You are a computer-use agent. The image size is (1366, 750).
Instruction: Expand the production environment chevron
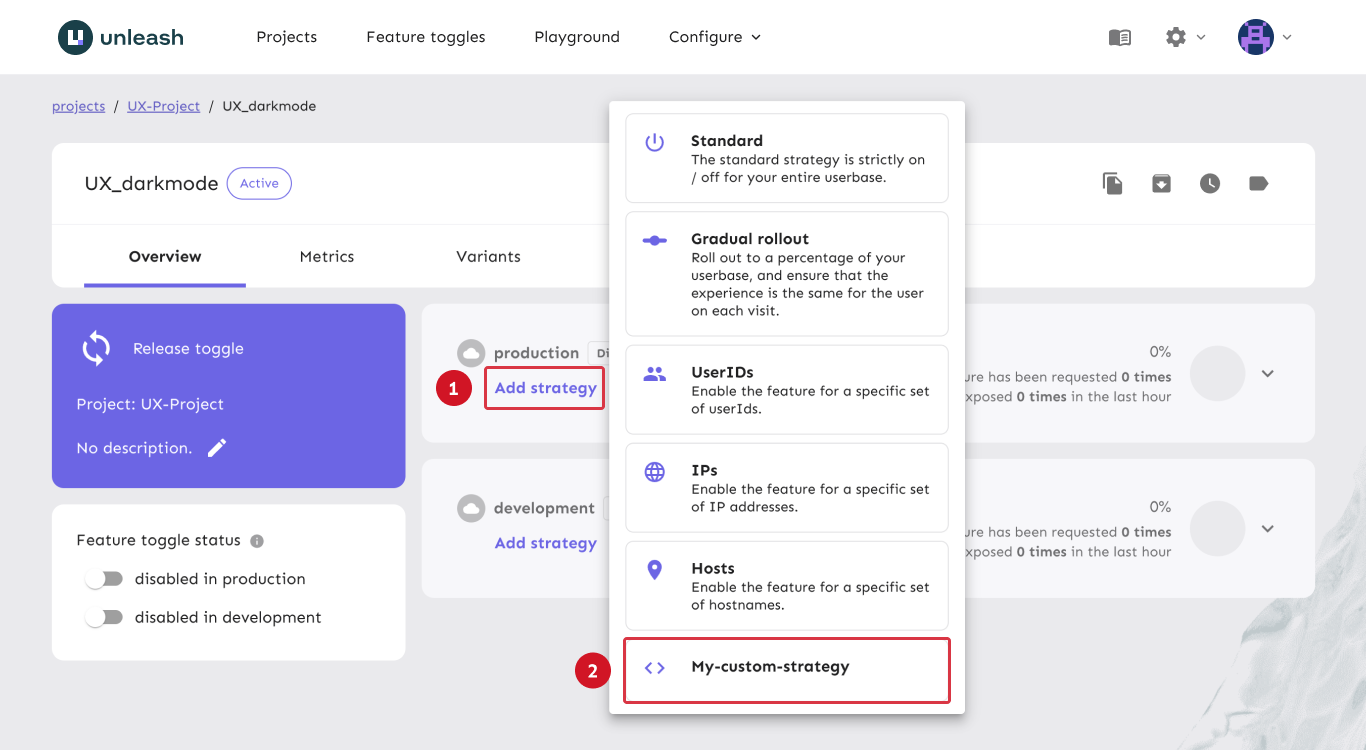tap(1268, 374)
